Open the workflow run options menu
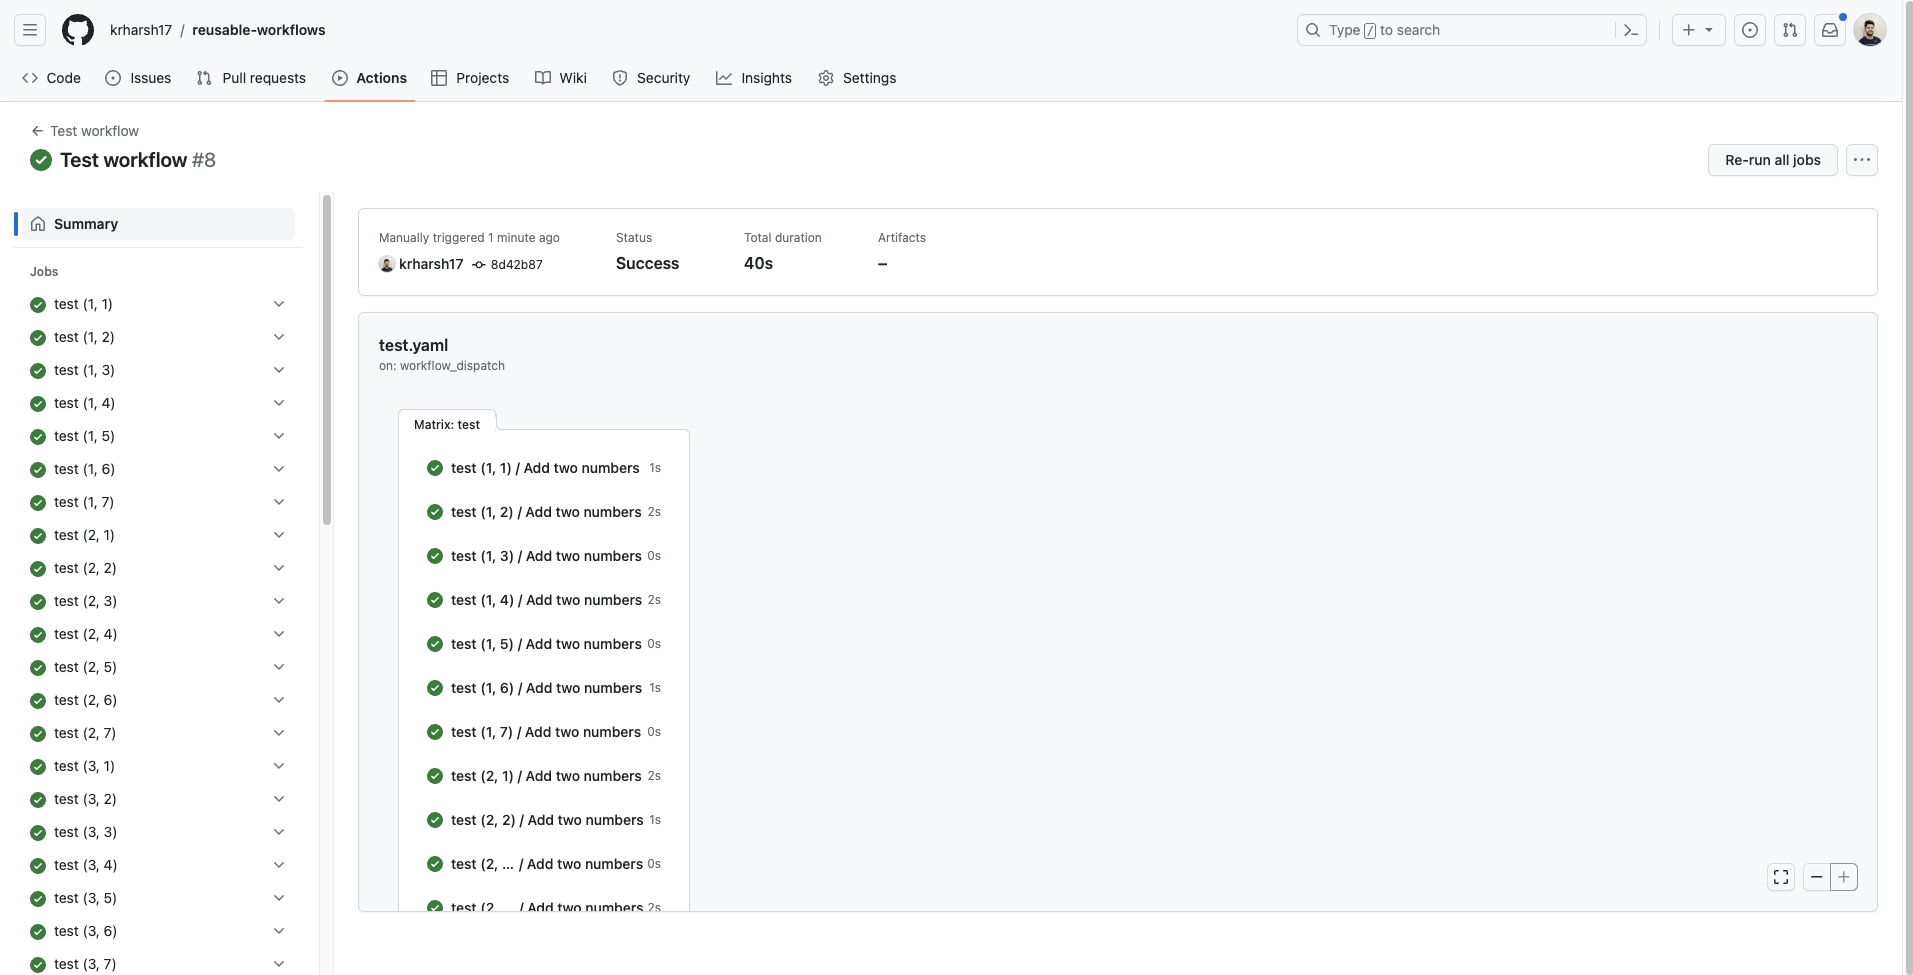The height and width of the screenshot is (975, 1913). click(1861, 160)
